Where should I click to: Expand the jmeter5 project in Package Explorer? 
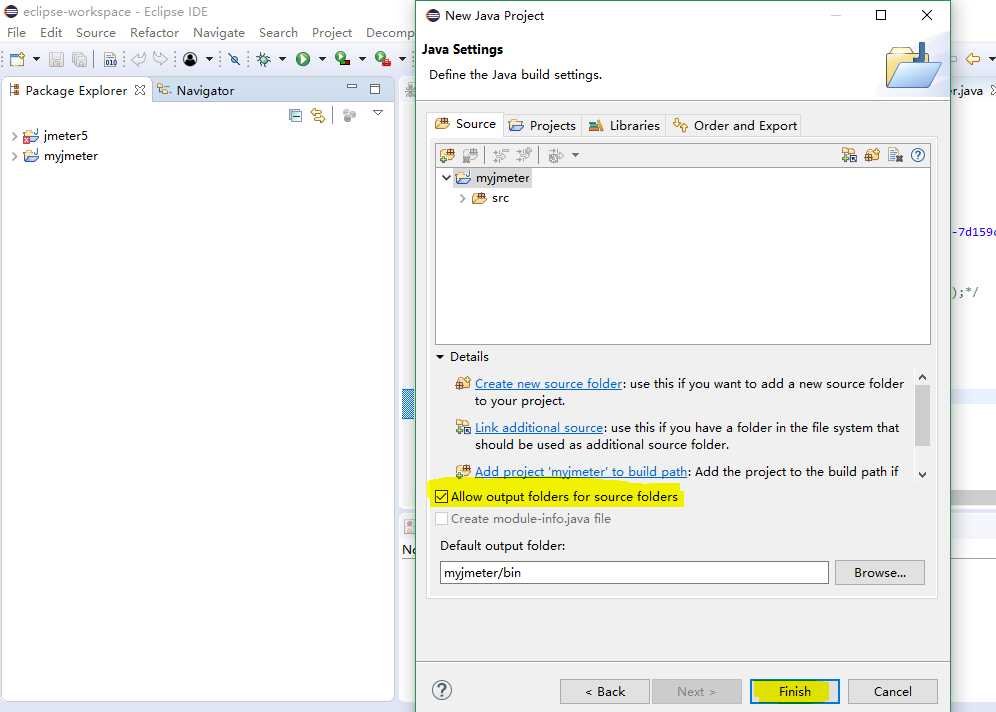point(14,136)
